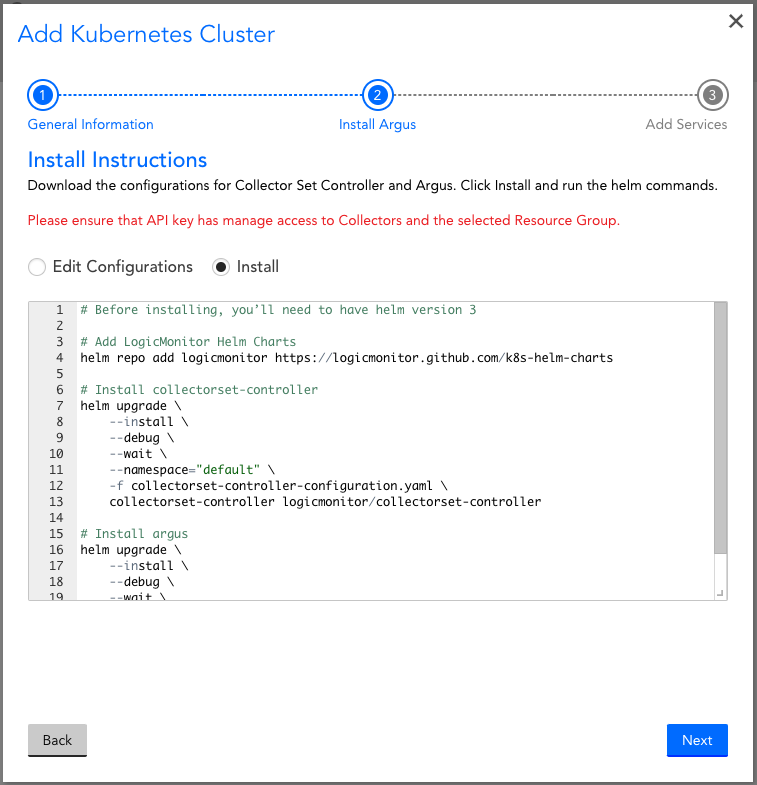757x785 pixels.
Task: Open the Install Argus step label
Action: (377, 124)
